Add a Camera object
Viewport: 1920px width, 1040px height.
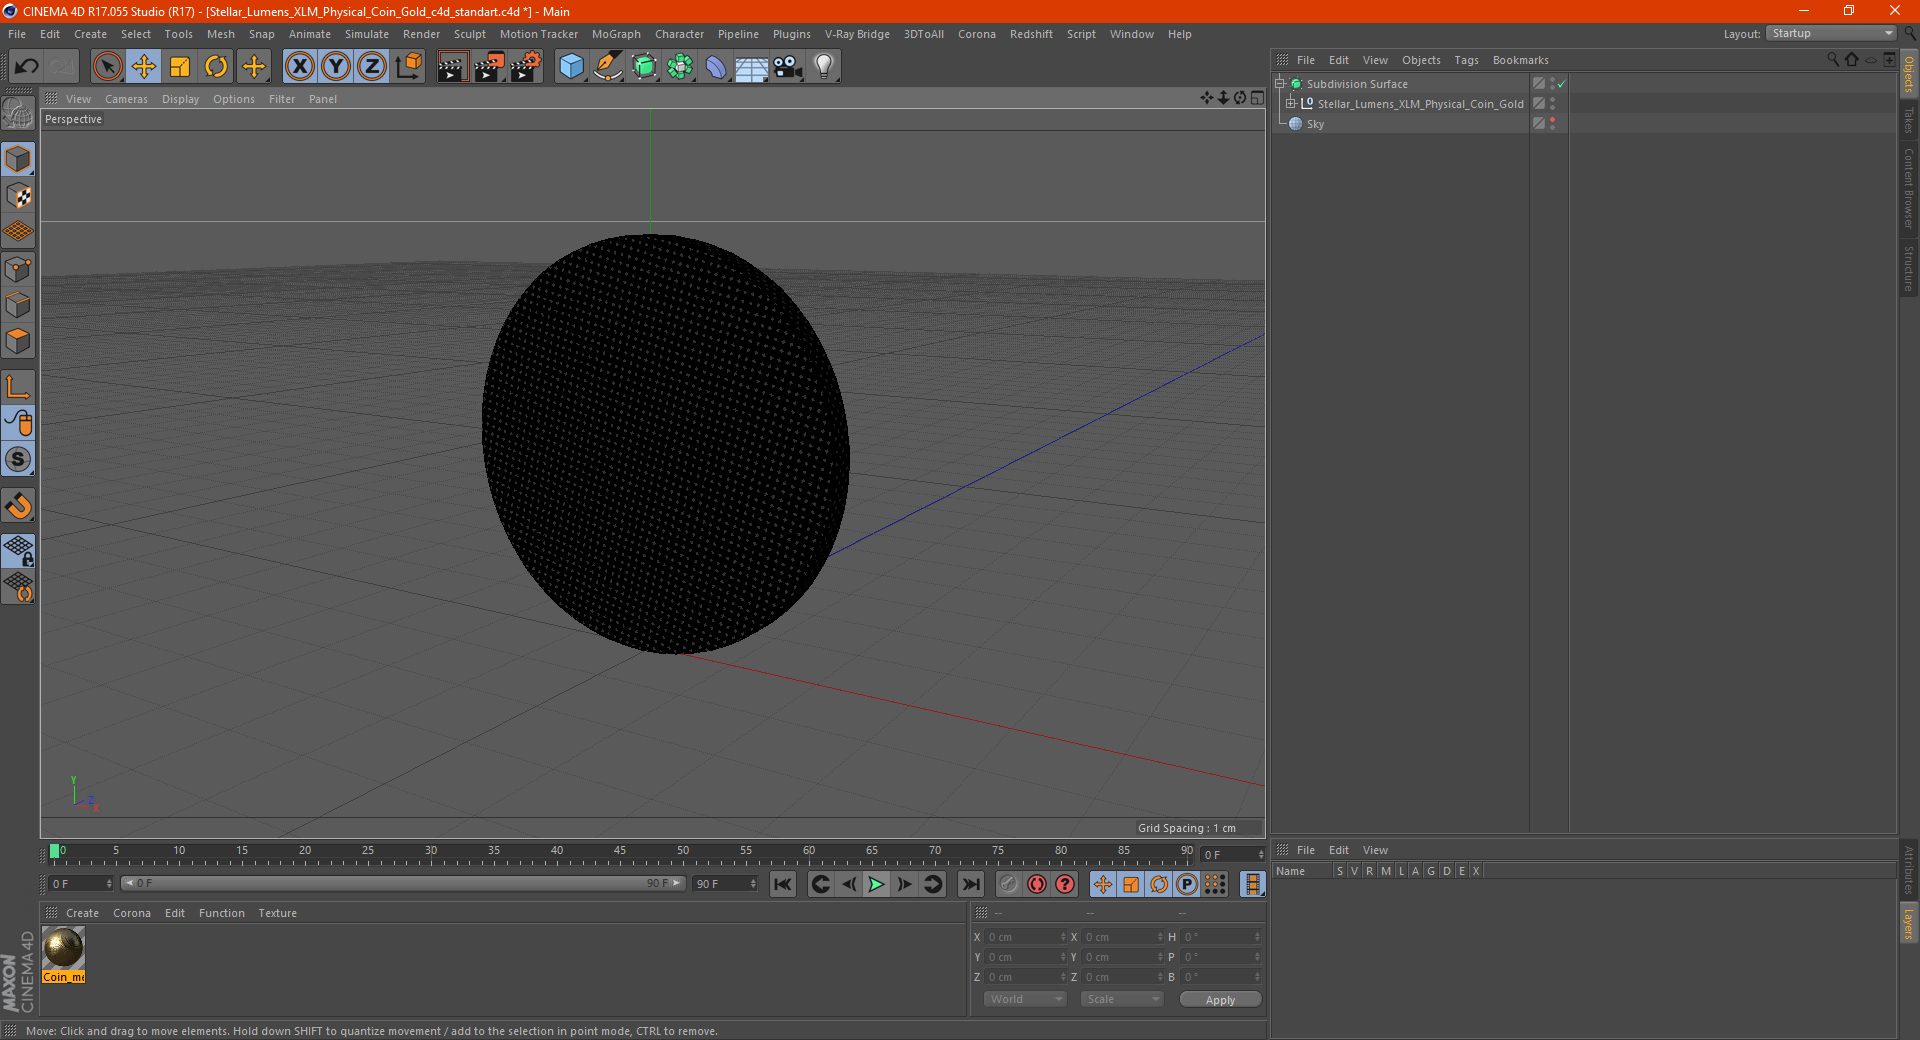click(788, 67)
